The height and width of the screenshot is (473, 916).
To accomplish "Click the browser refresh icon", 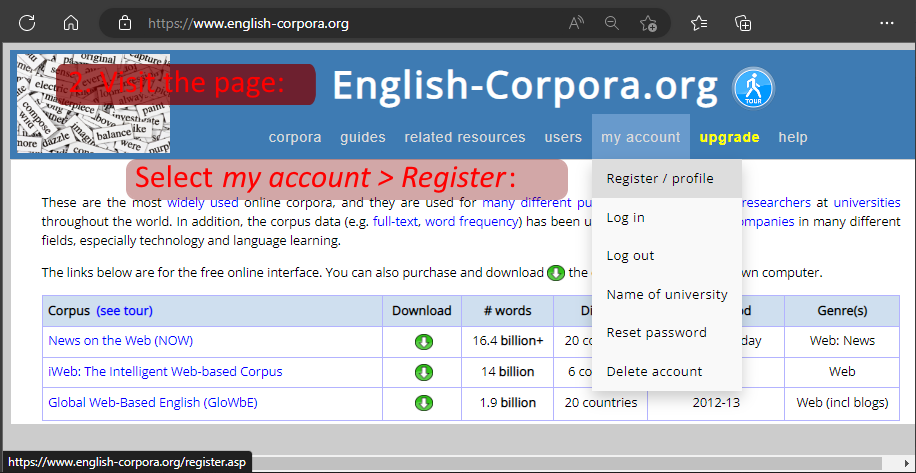I will (27, 23).
